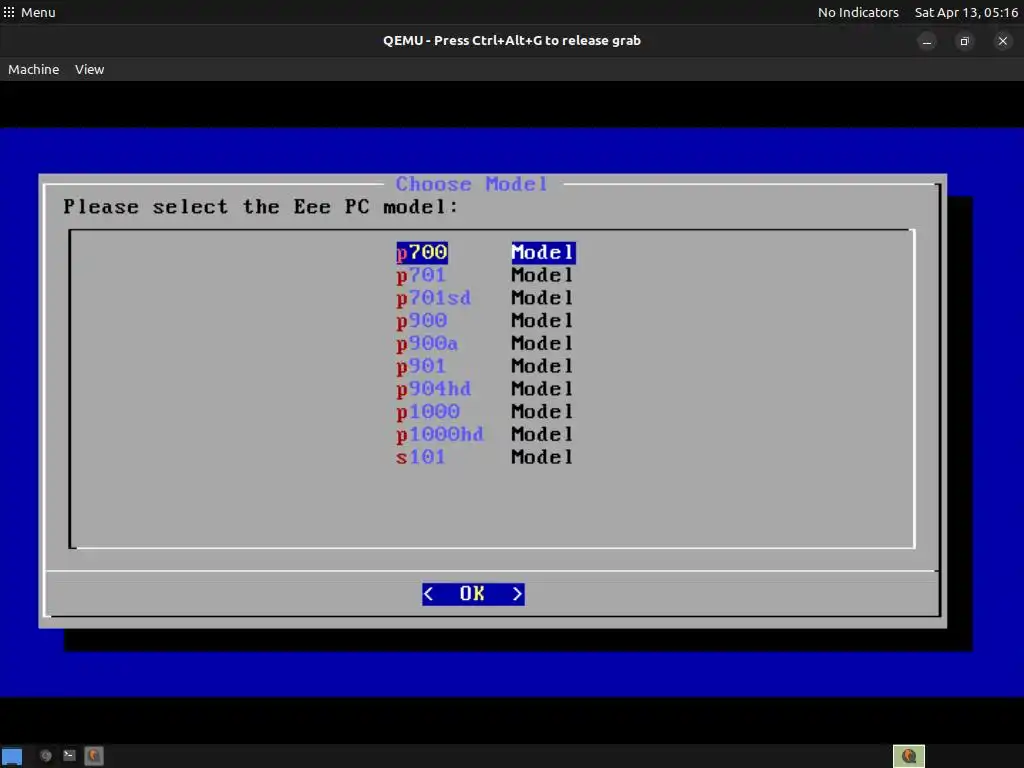Select the p1000hd model entry
The width and height of the screenshot is (1024, 768).
485,436
